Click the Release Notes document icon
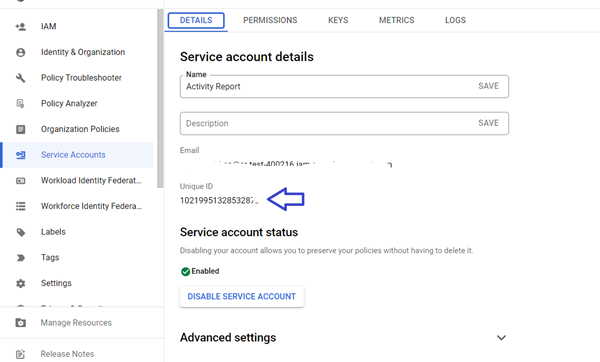Screen dimensions: 600x362 21,354
